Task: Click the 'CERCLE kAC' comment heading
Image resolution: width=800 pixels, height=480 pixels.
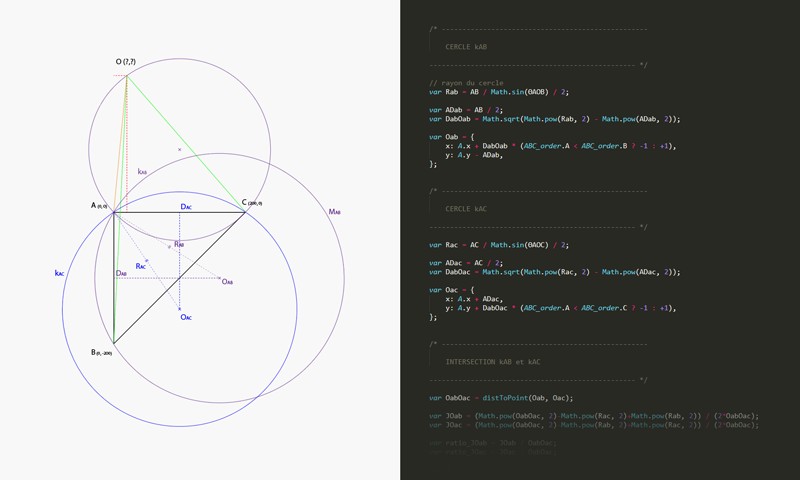Action: (466, 209)
